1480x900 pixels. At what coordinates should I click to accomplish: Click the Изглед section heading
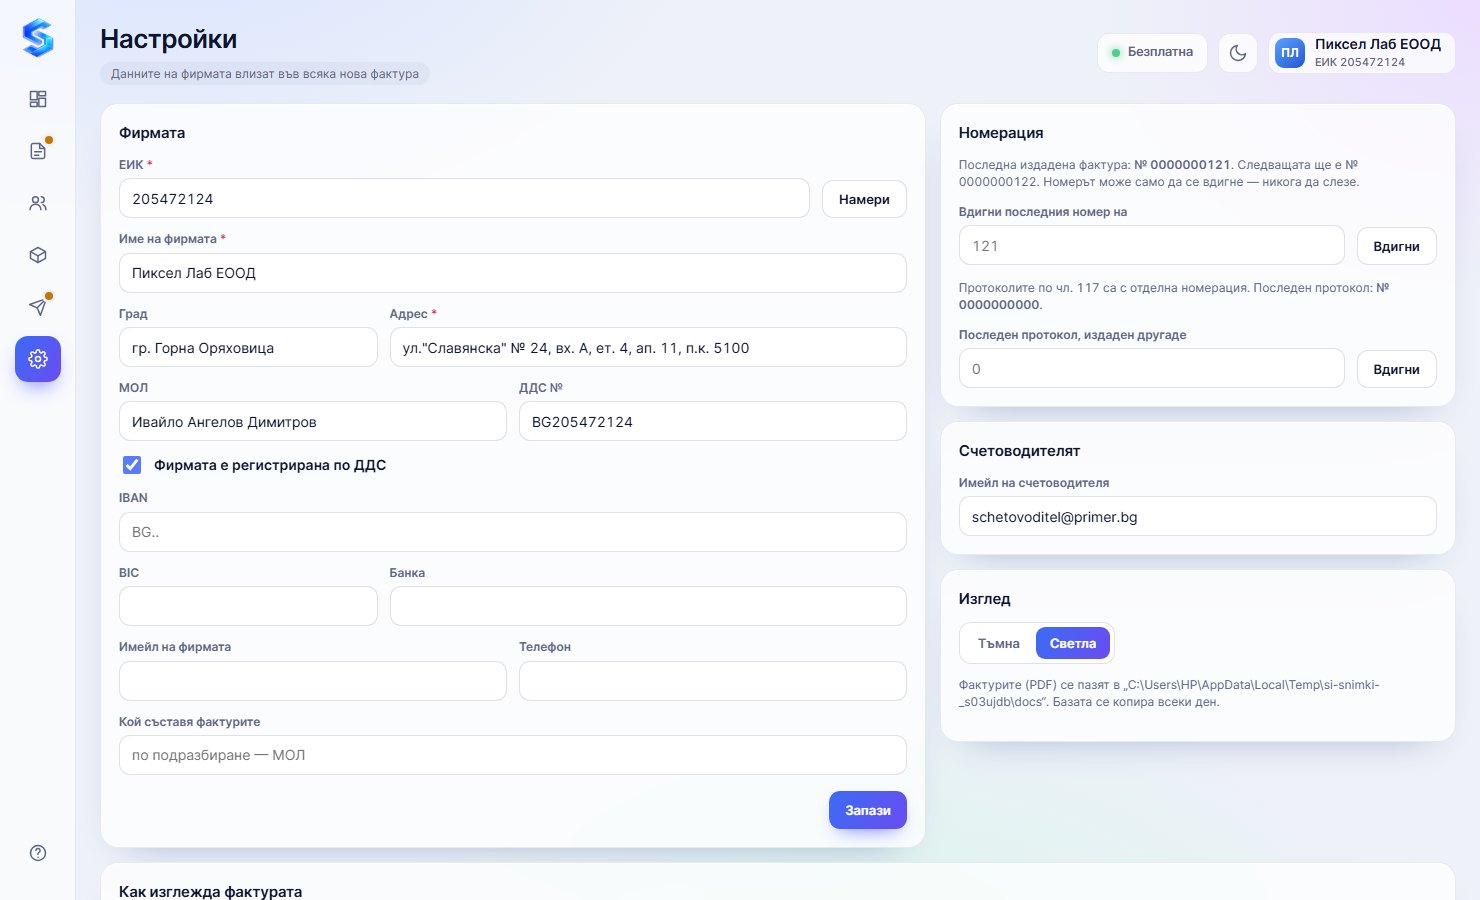tap(985, 599)
